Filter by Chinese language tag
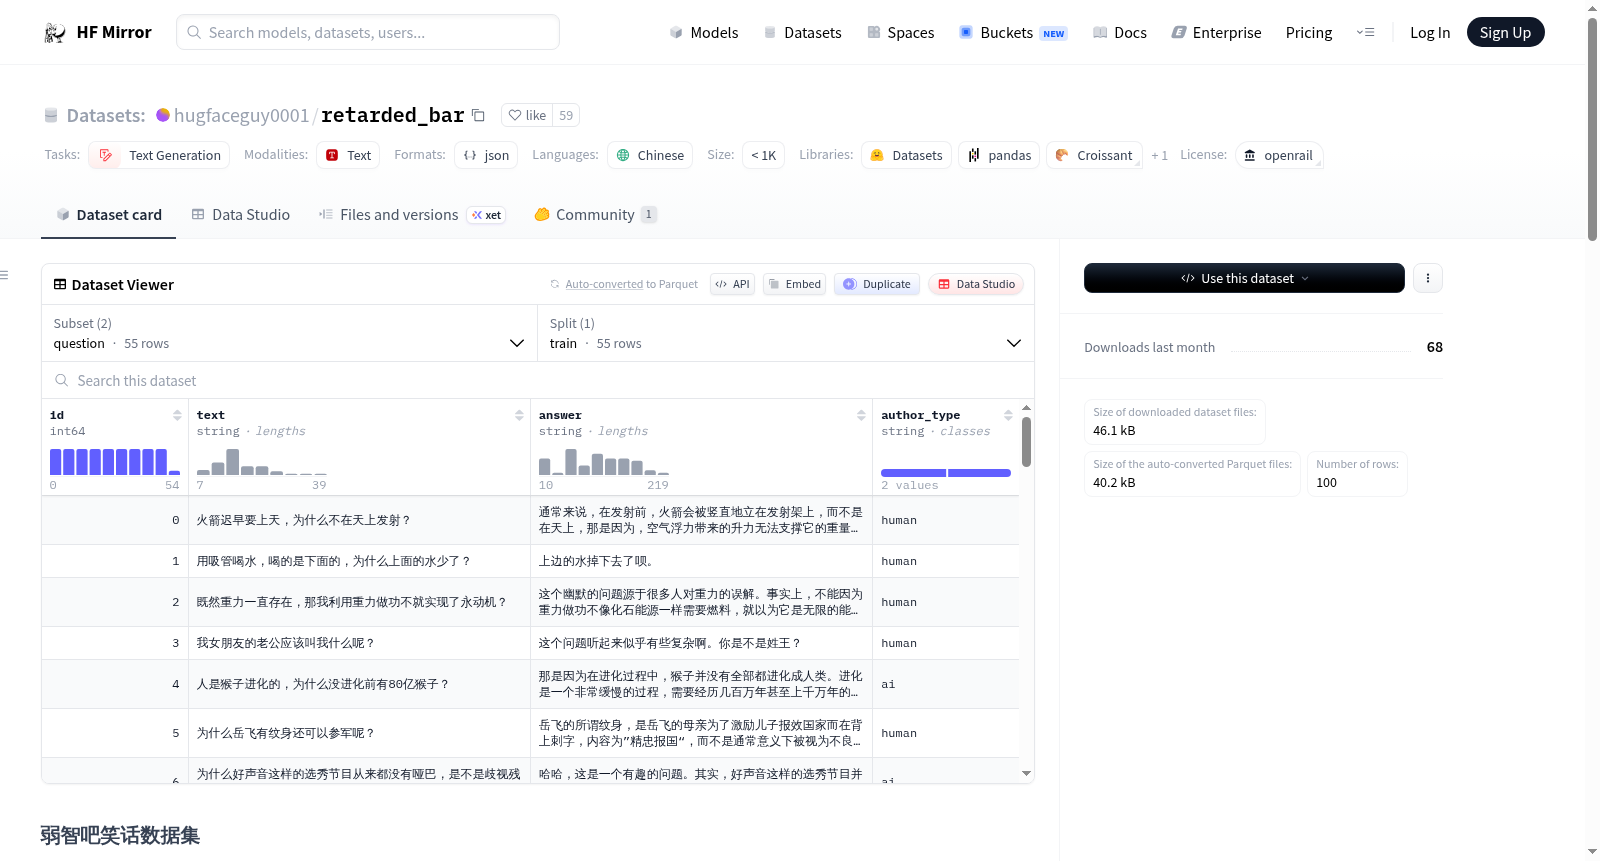1600x861 pixels. point(650,155)
